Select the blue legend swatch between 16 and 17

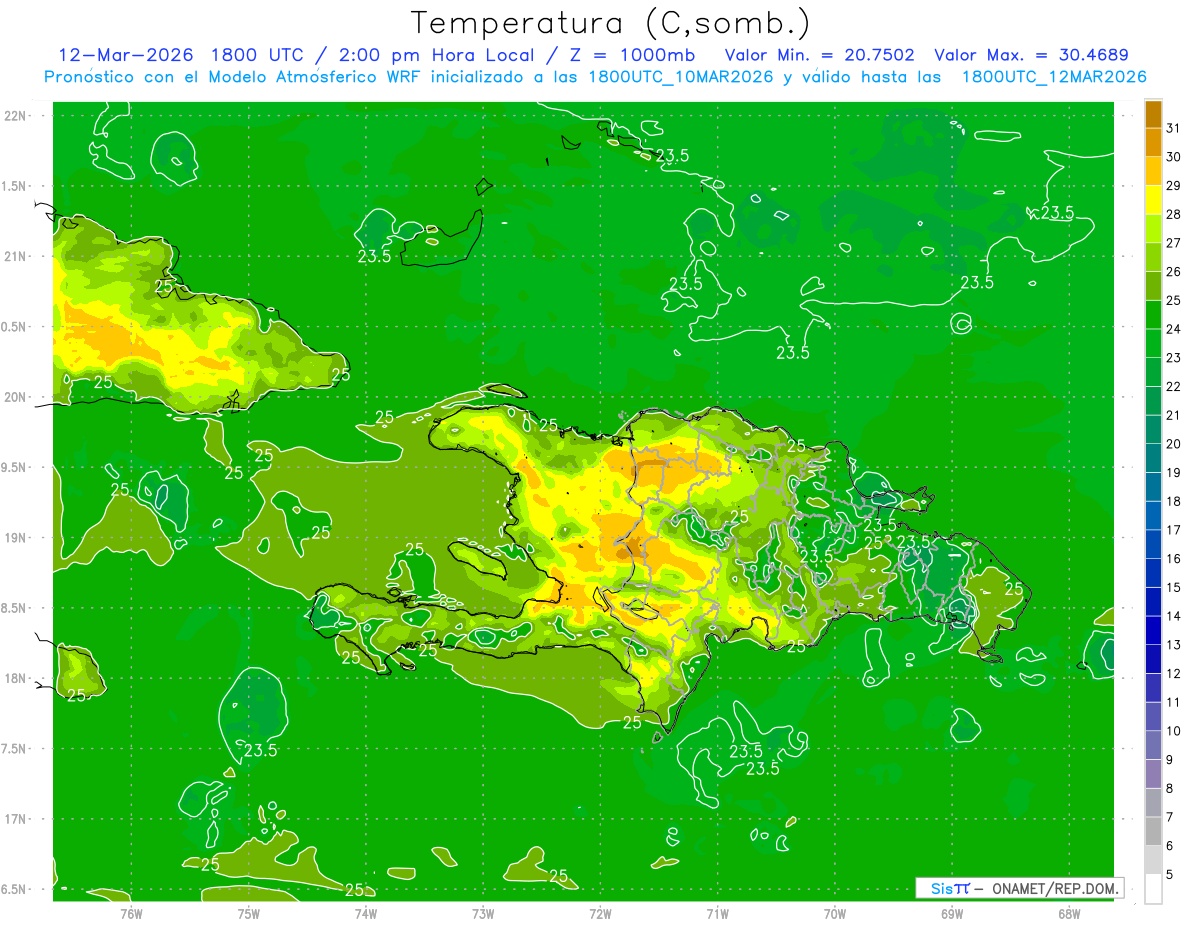coord(1153,544)
